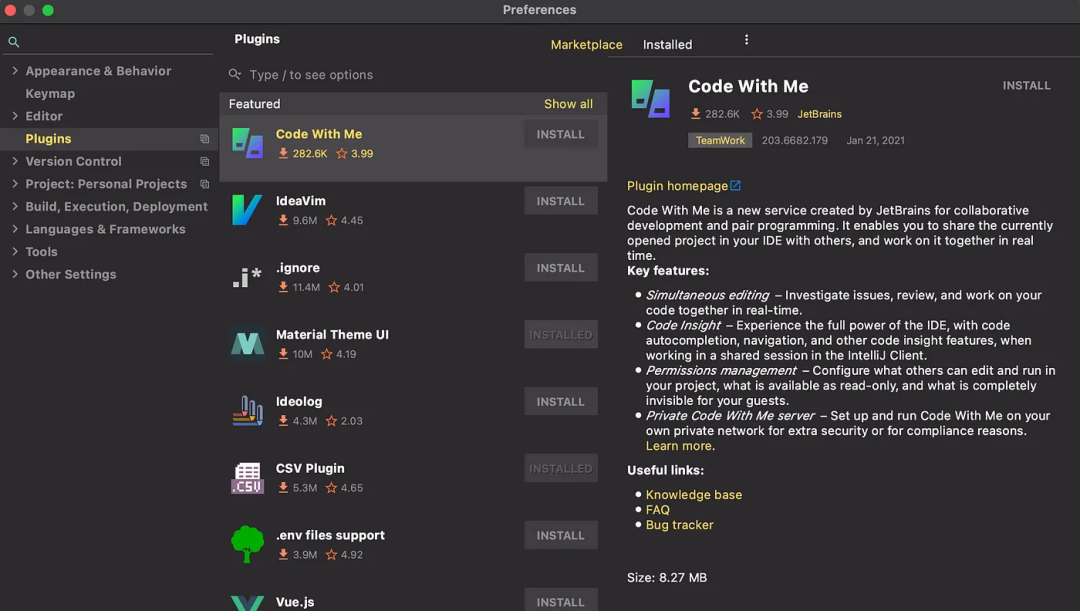Expand the Other Settings node
The image size is (1080, 611).
(15, 274)
